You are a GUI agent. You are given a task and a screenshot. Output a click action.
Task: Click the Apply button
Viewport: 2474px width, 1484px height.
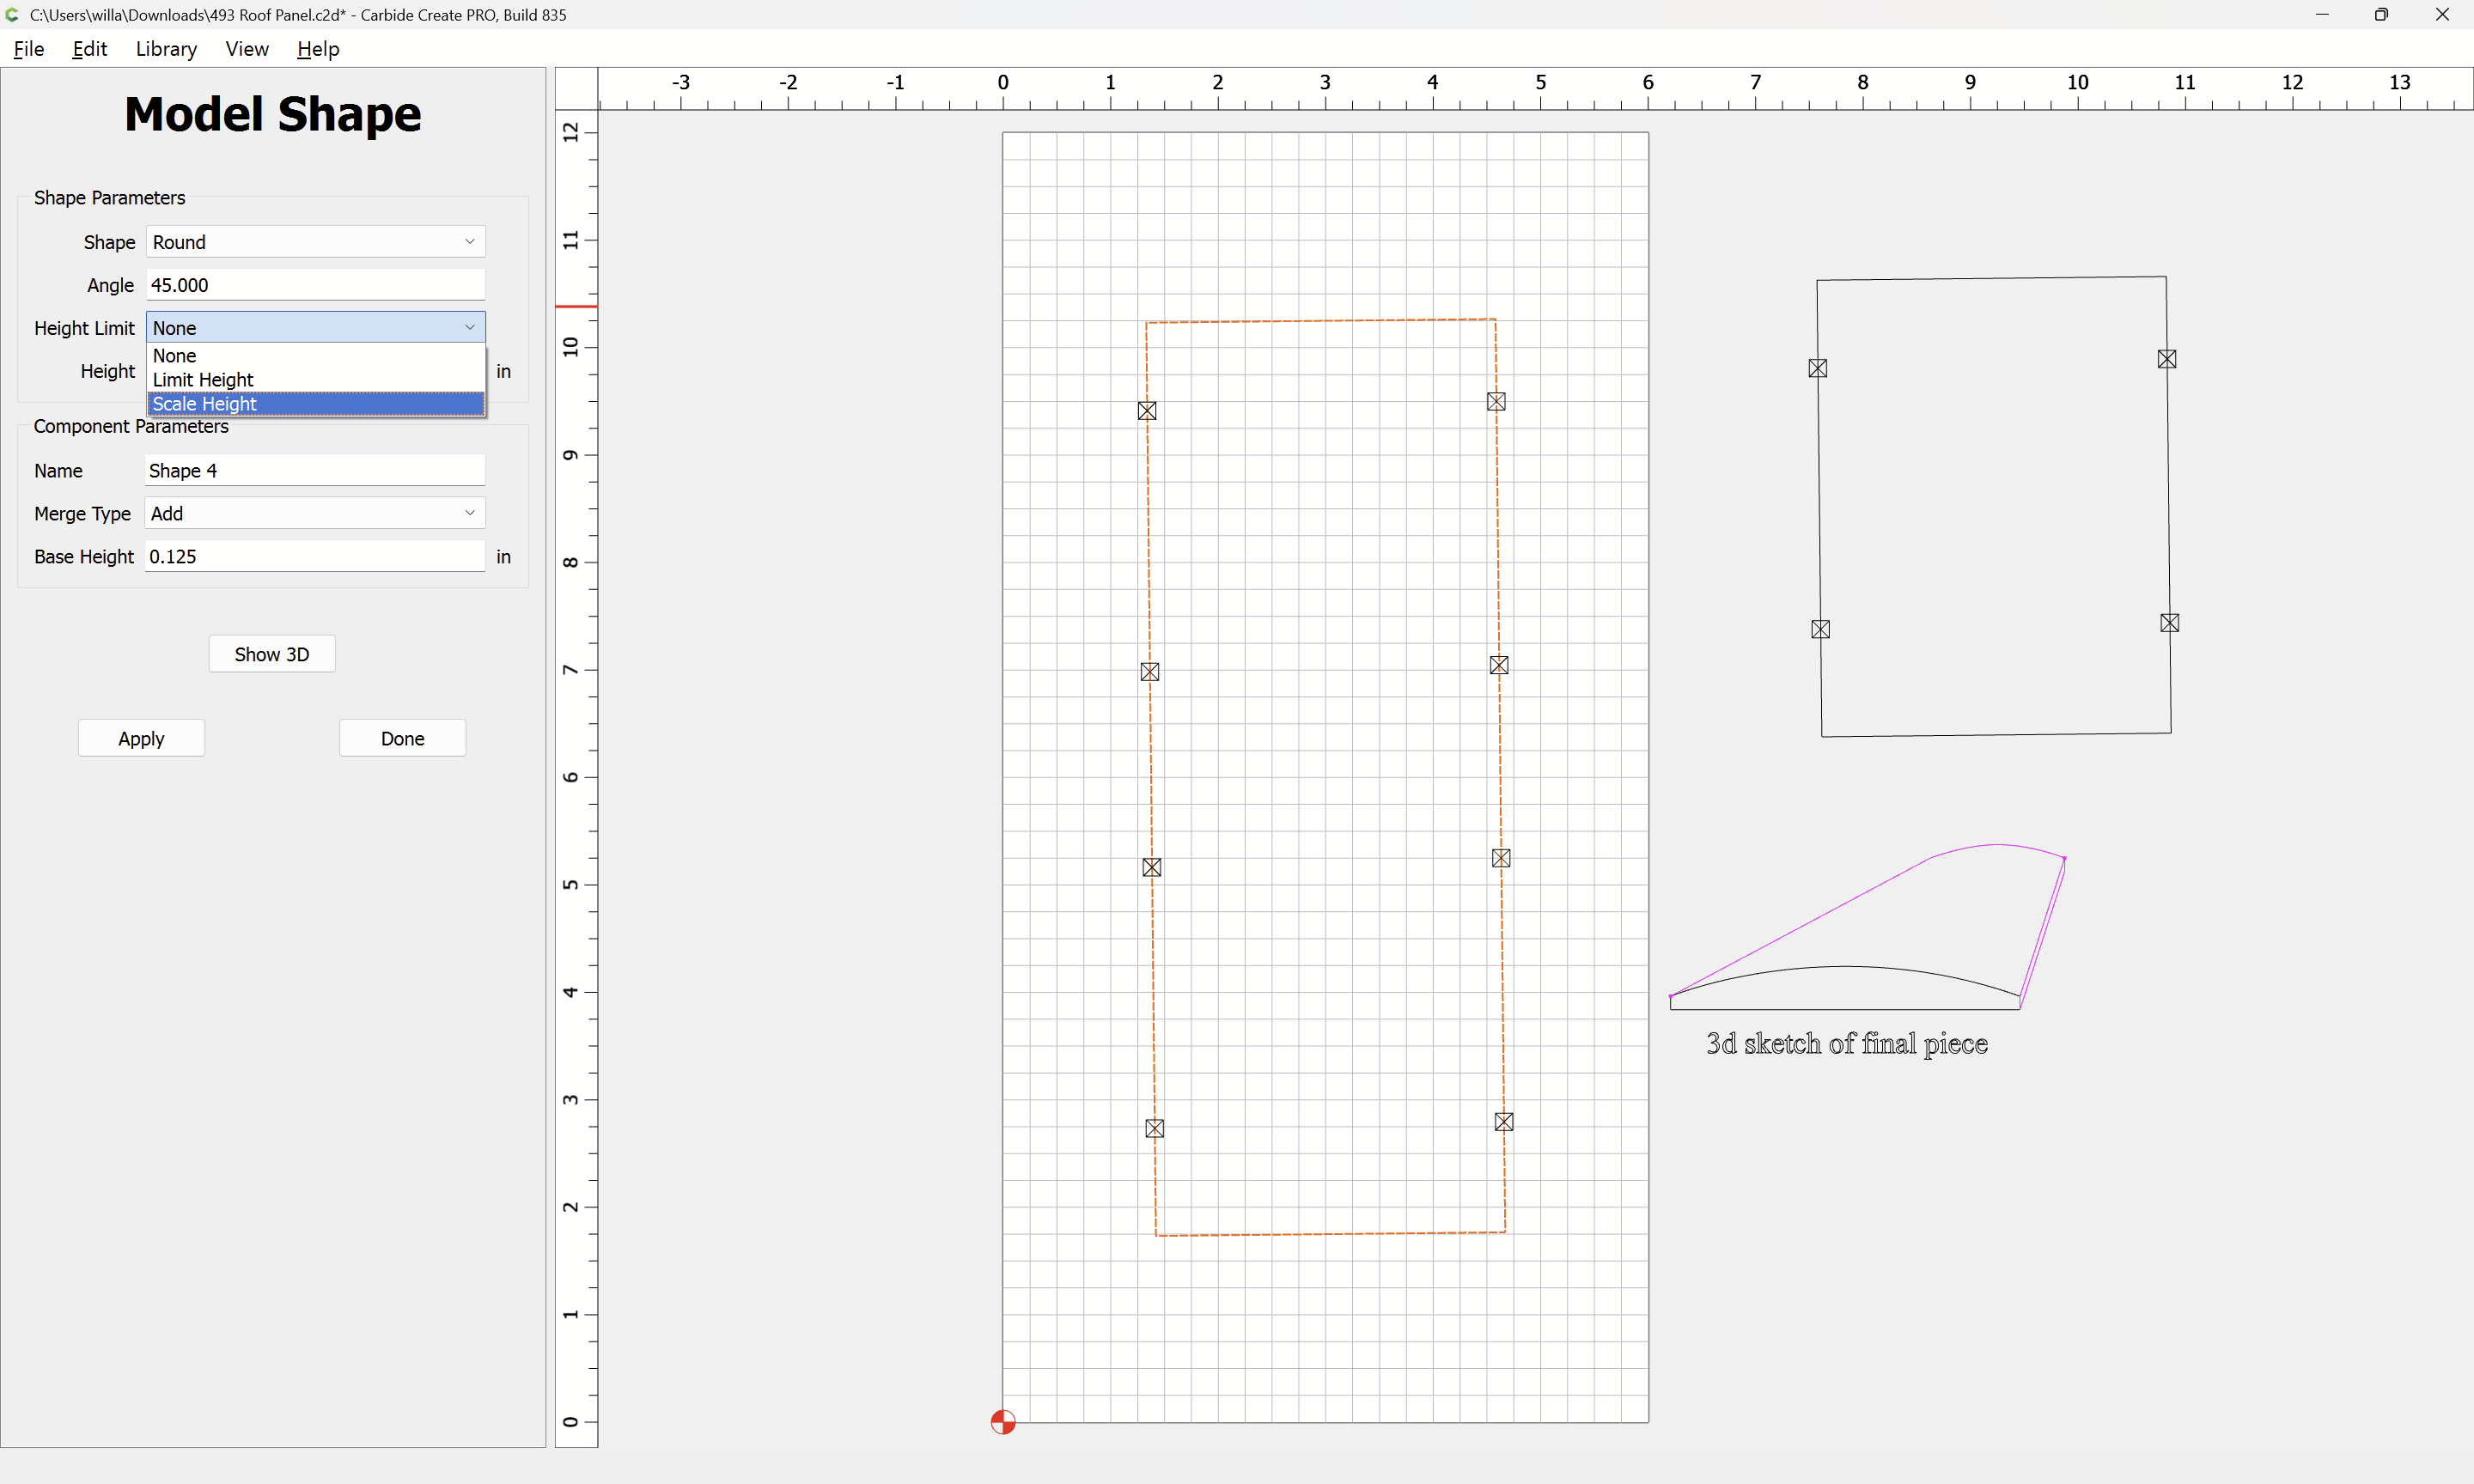pyautogui.click(x=141, y=738)
